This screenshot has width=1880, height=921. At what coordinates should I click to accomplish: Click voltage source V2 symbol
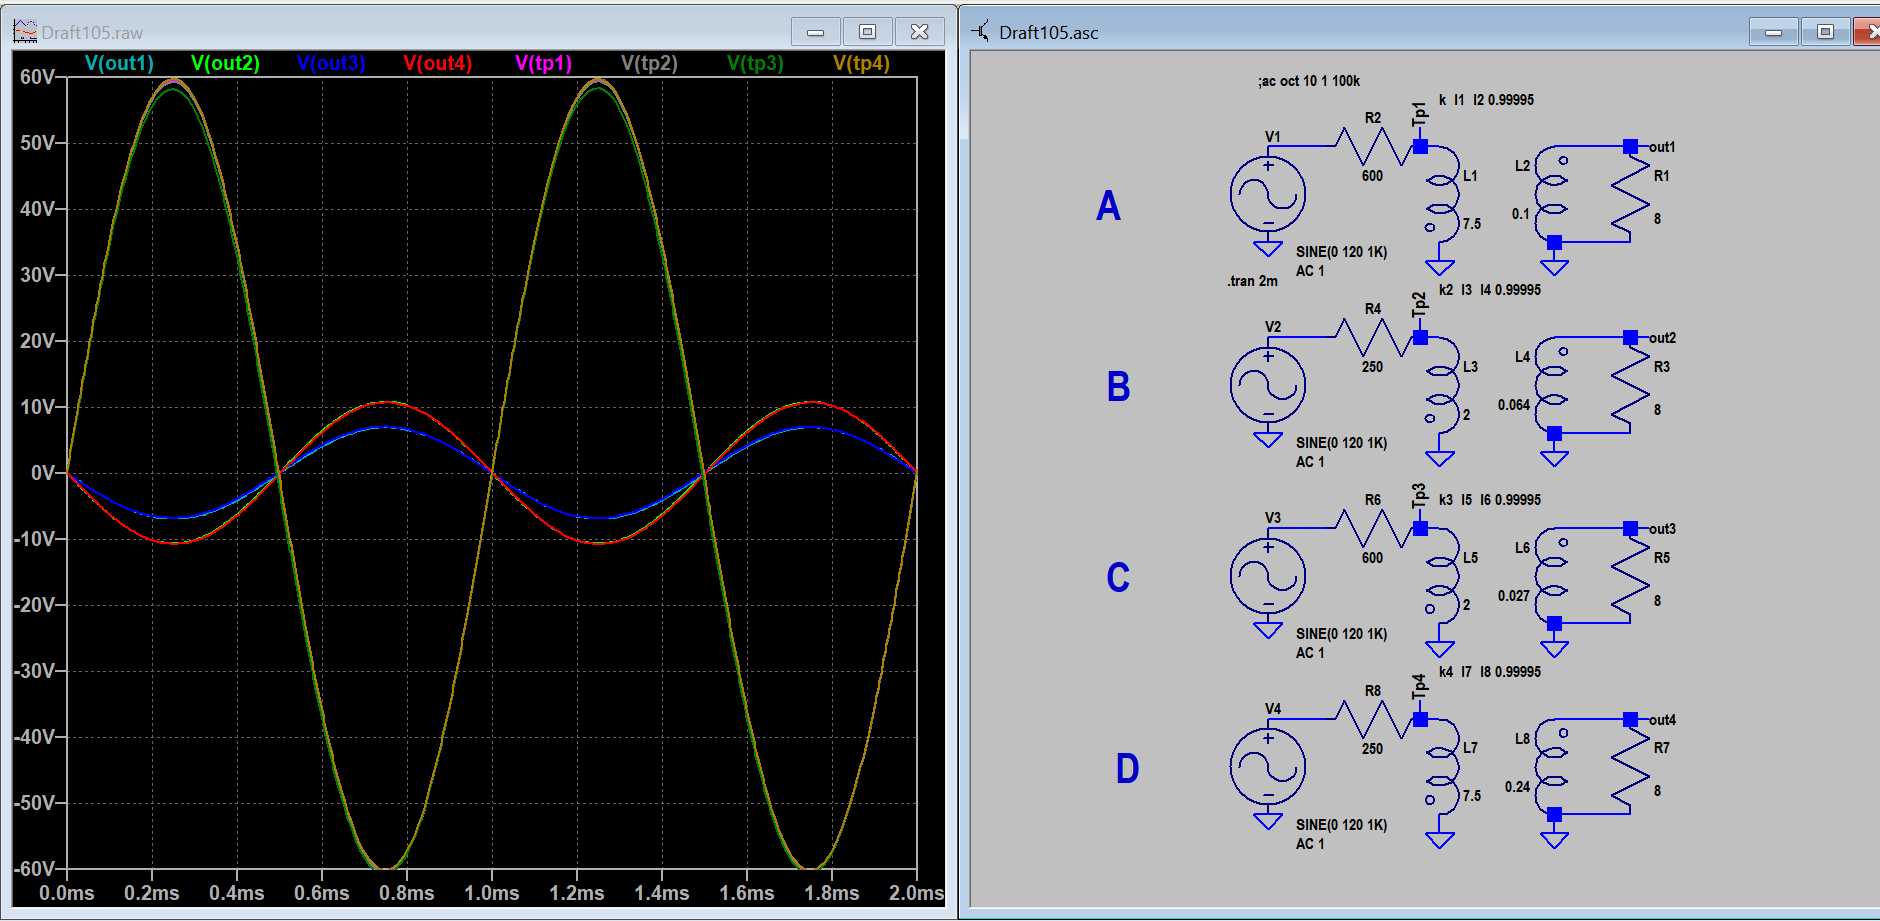tap(1268, 385)
